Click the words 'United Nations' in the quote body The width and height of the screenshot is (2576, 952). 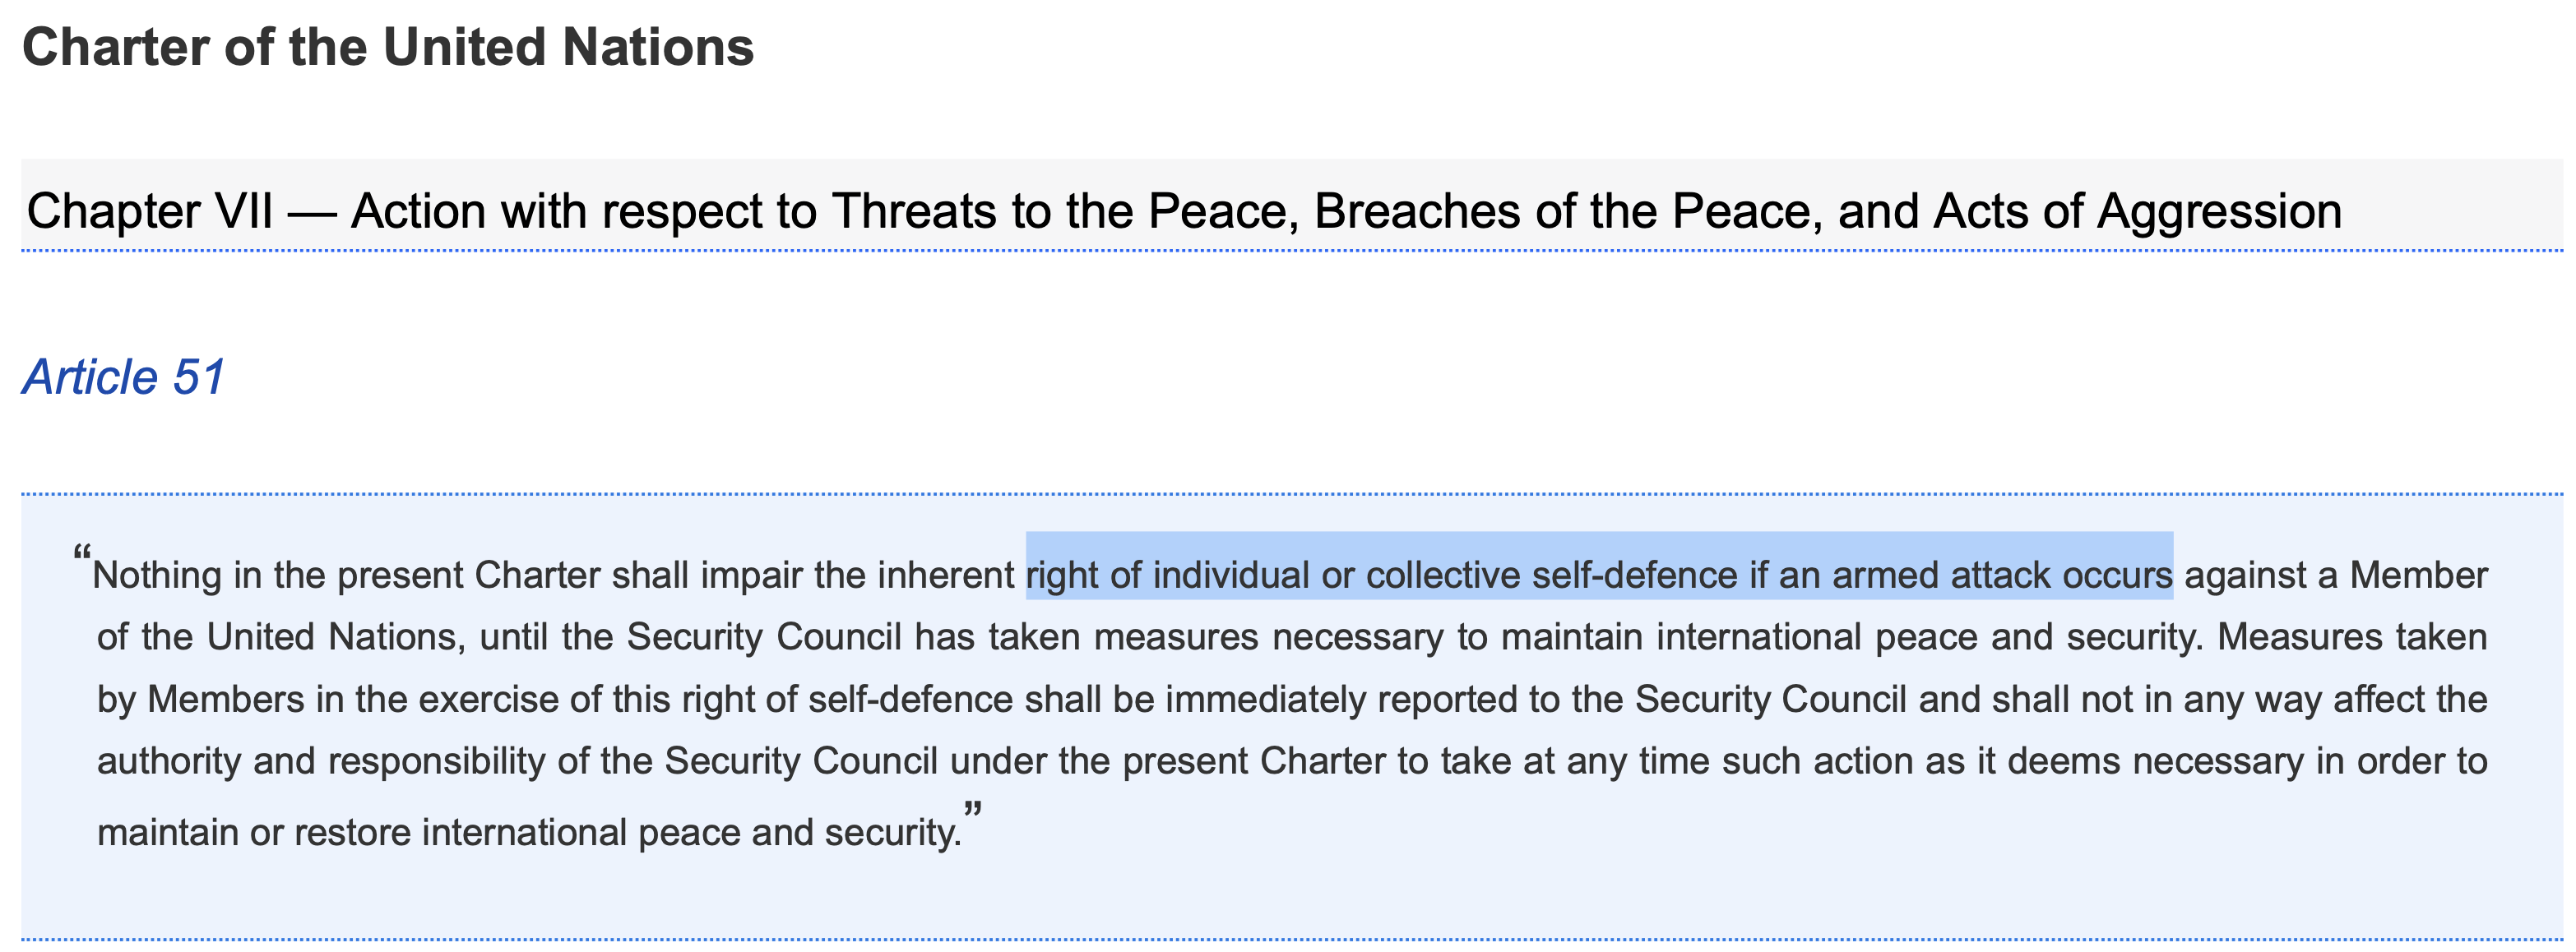pyautogui.click(x=331, y=637)
